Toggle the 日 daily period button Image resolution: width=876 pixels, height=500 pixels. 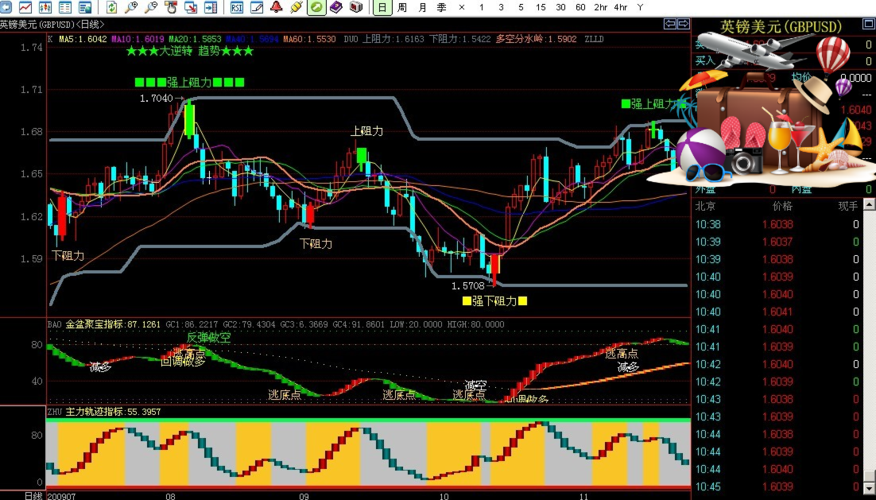[x=382, y=7]
